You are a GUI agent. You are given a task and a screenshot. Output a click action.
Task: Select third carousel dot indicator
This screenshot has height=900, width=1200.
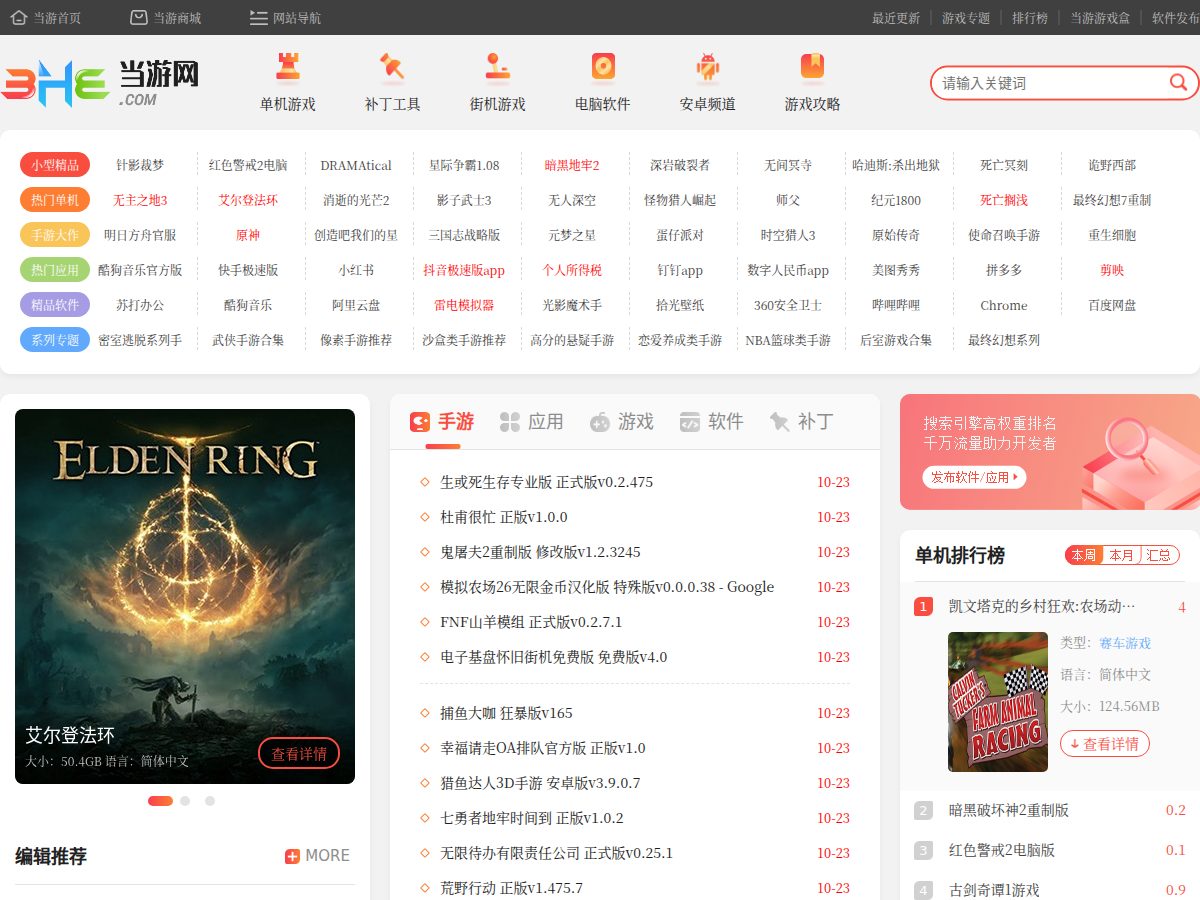coord(210,800)
